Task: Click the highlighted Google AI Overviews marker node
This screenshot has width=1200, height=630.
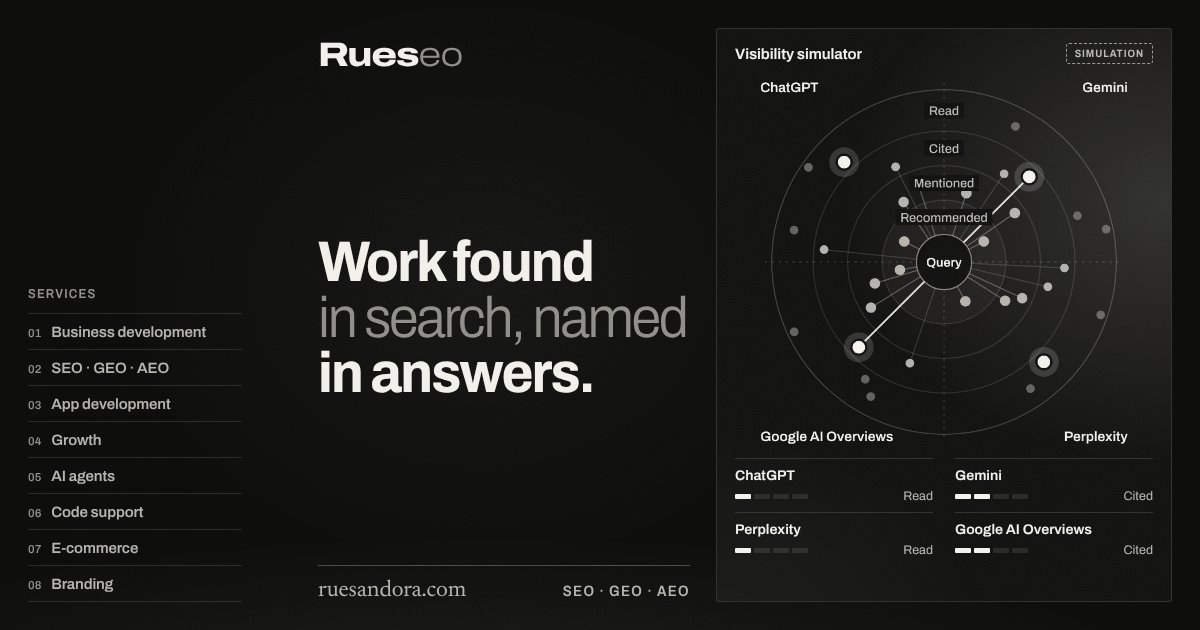Action: [x=858, y=347]
